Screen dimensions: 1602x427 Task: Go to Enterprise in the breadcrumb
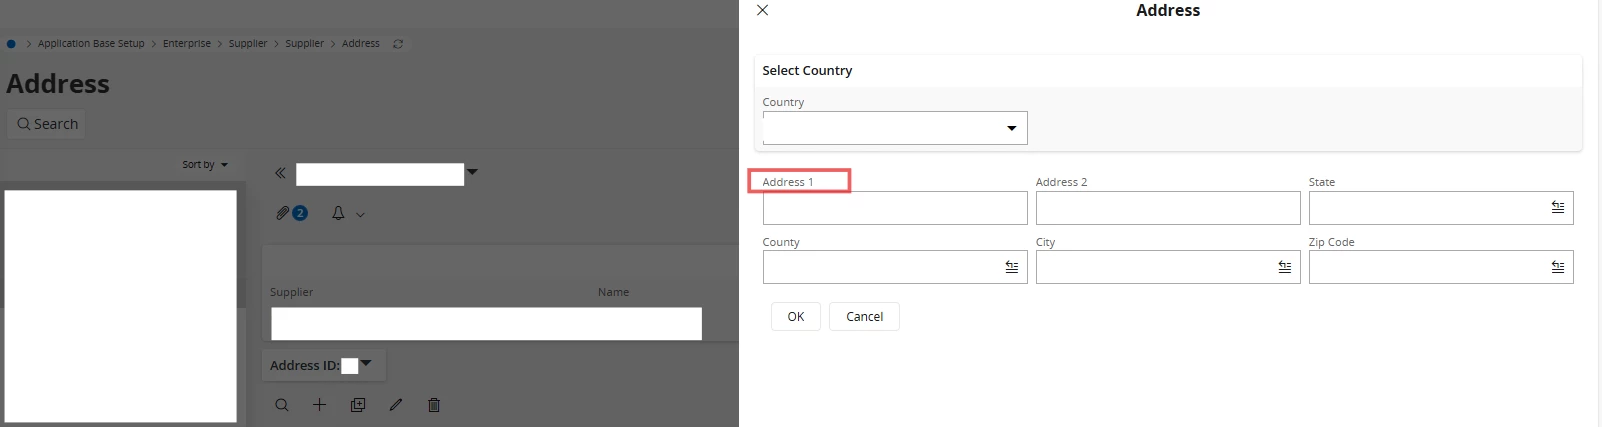(187, 44)
